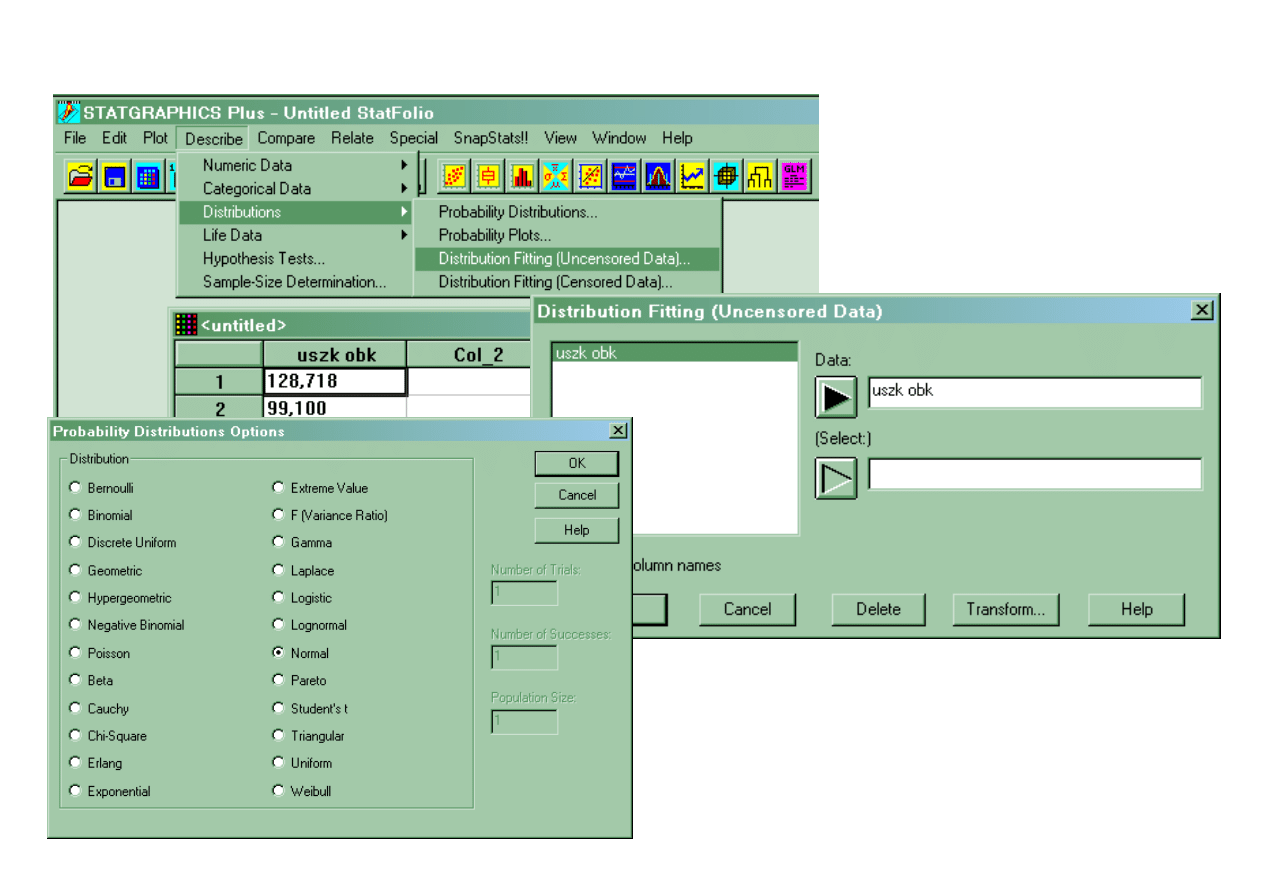Click Cancel in Distribution Fitting dialog

pos(747,609)
